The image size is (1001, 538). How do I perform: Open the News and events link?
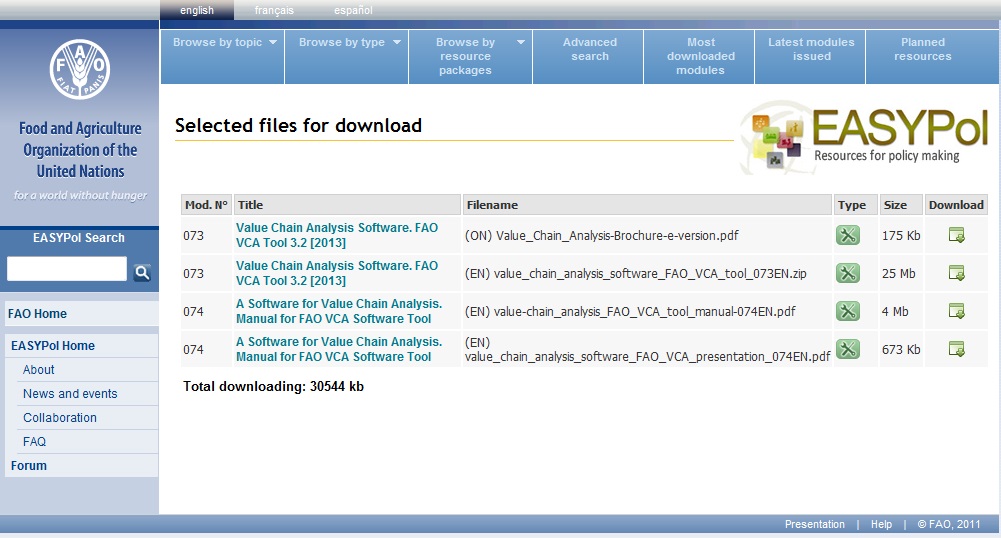70,394
